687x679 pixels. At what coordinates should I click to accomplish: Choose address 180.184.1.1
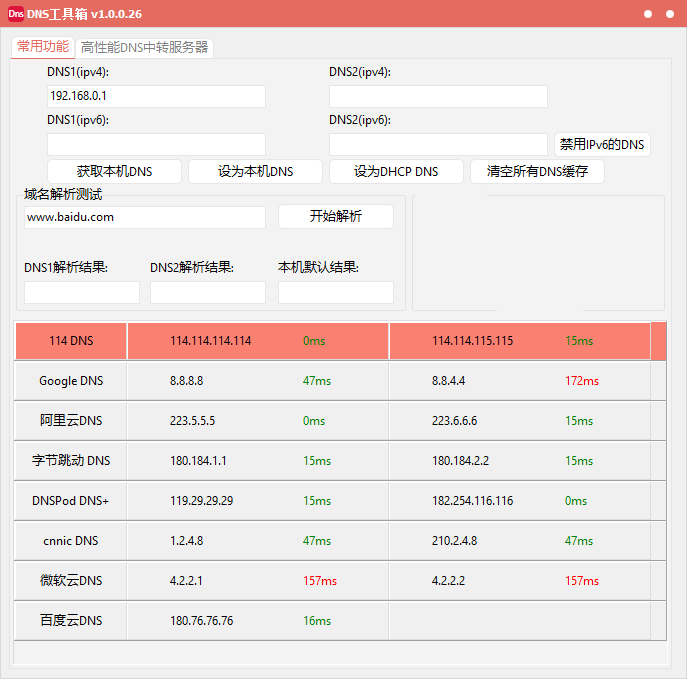coord(198,460)
